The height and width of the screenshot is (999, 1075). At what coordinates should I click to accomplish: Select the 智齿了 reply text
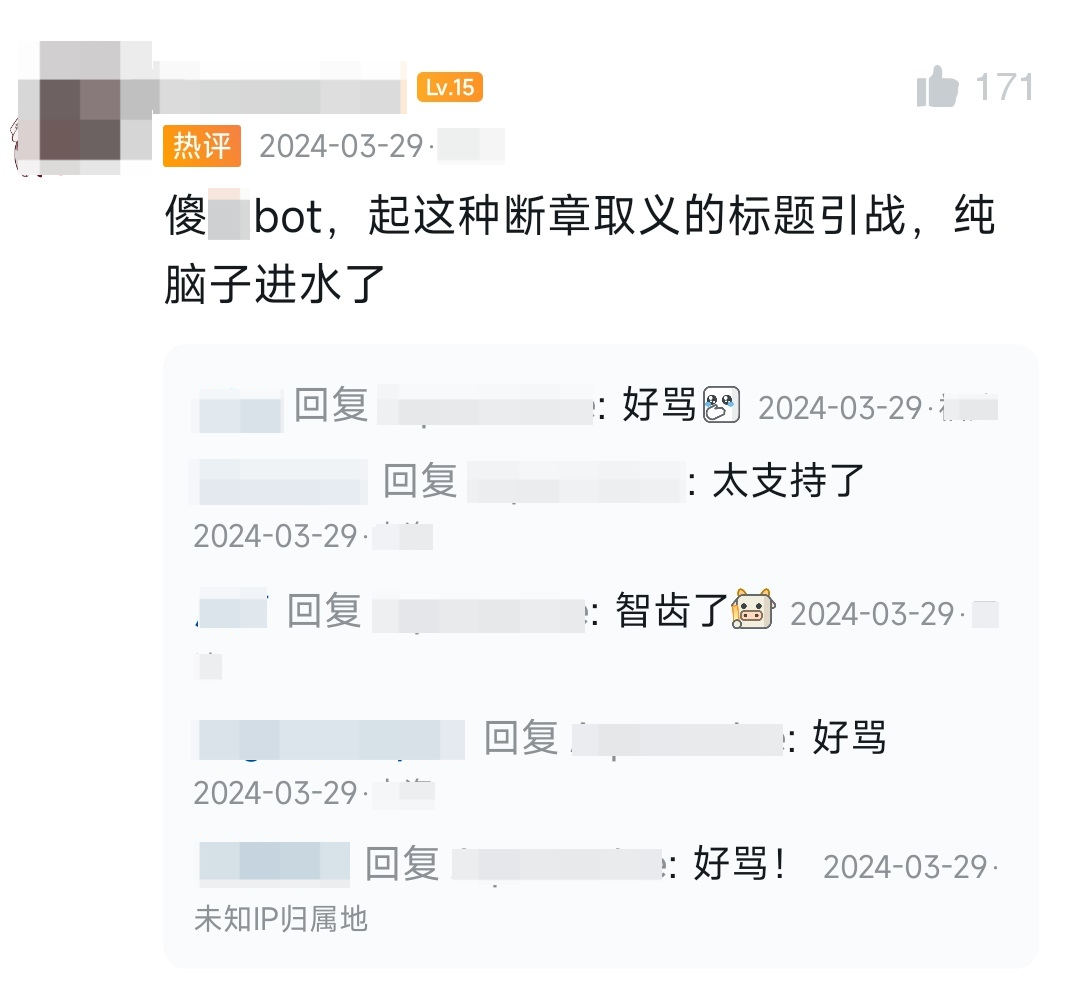pyautogui.click(x=671, y=610)
